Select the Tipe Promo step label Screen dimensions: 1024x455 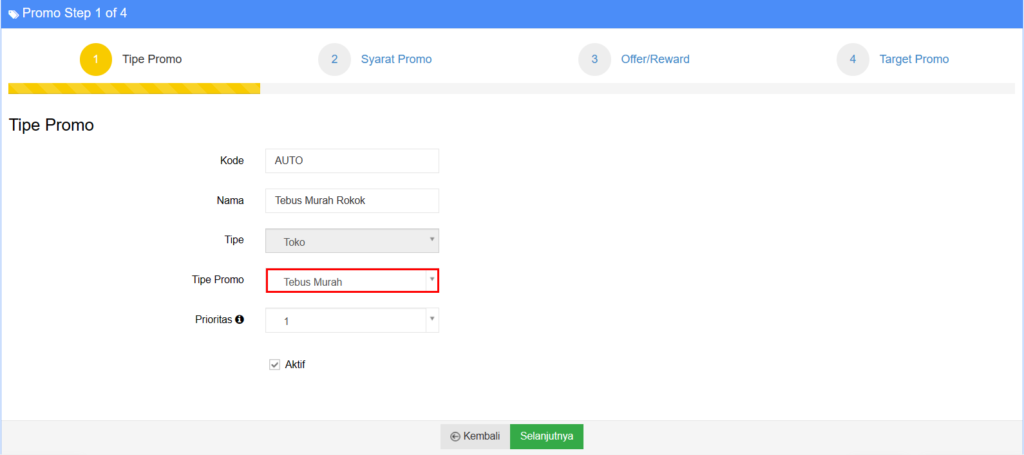152,59
